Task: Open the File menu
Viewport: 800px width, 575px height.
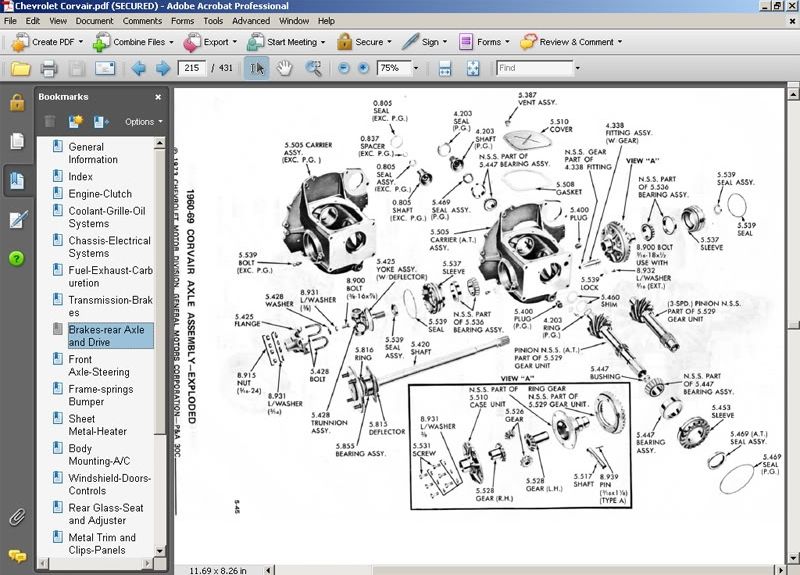Action: point(10,21)
